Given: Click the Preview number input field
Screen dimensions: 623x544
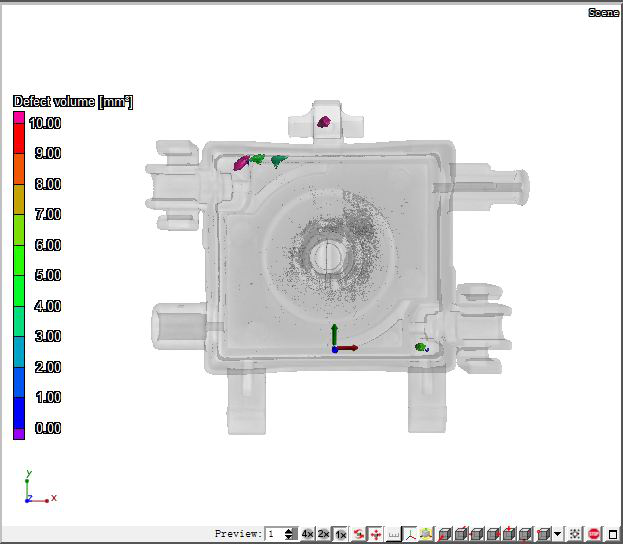Looking at the screenshot, I should (274, 534).
